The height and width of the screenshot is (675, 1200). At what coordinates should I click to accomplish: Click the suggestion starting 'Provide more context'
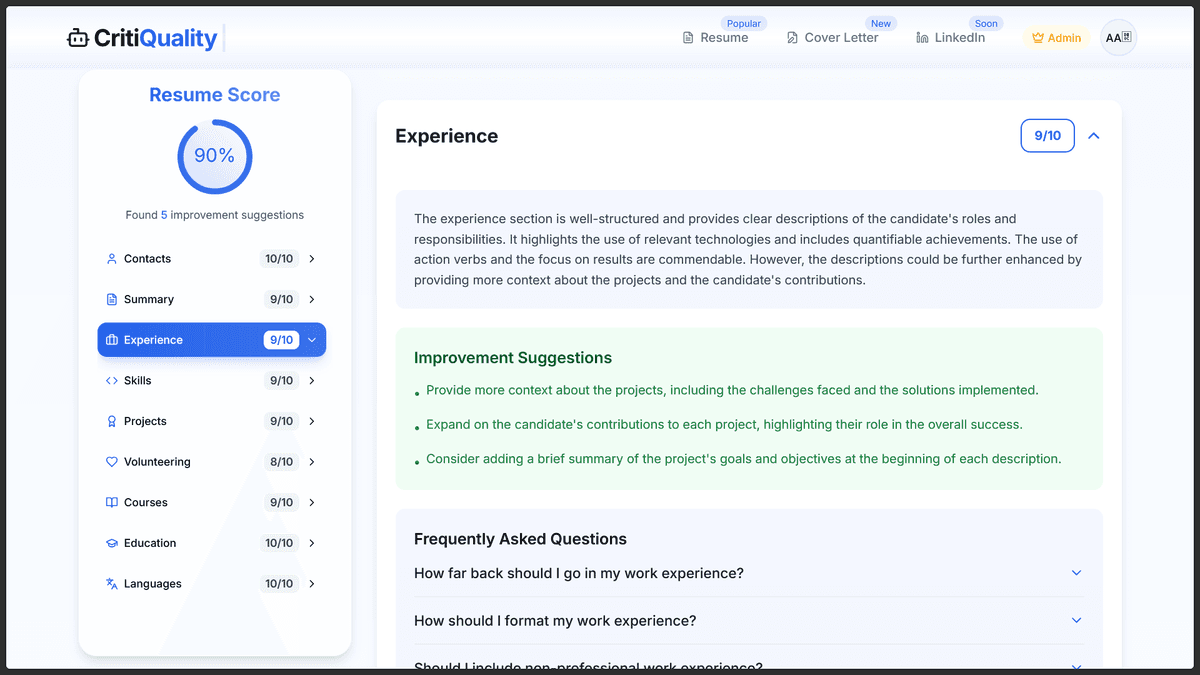click(732, 390)
